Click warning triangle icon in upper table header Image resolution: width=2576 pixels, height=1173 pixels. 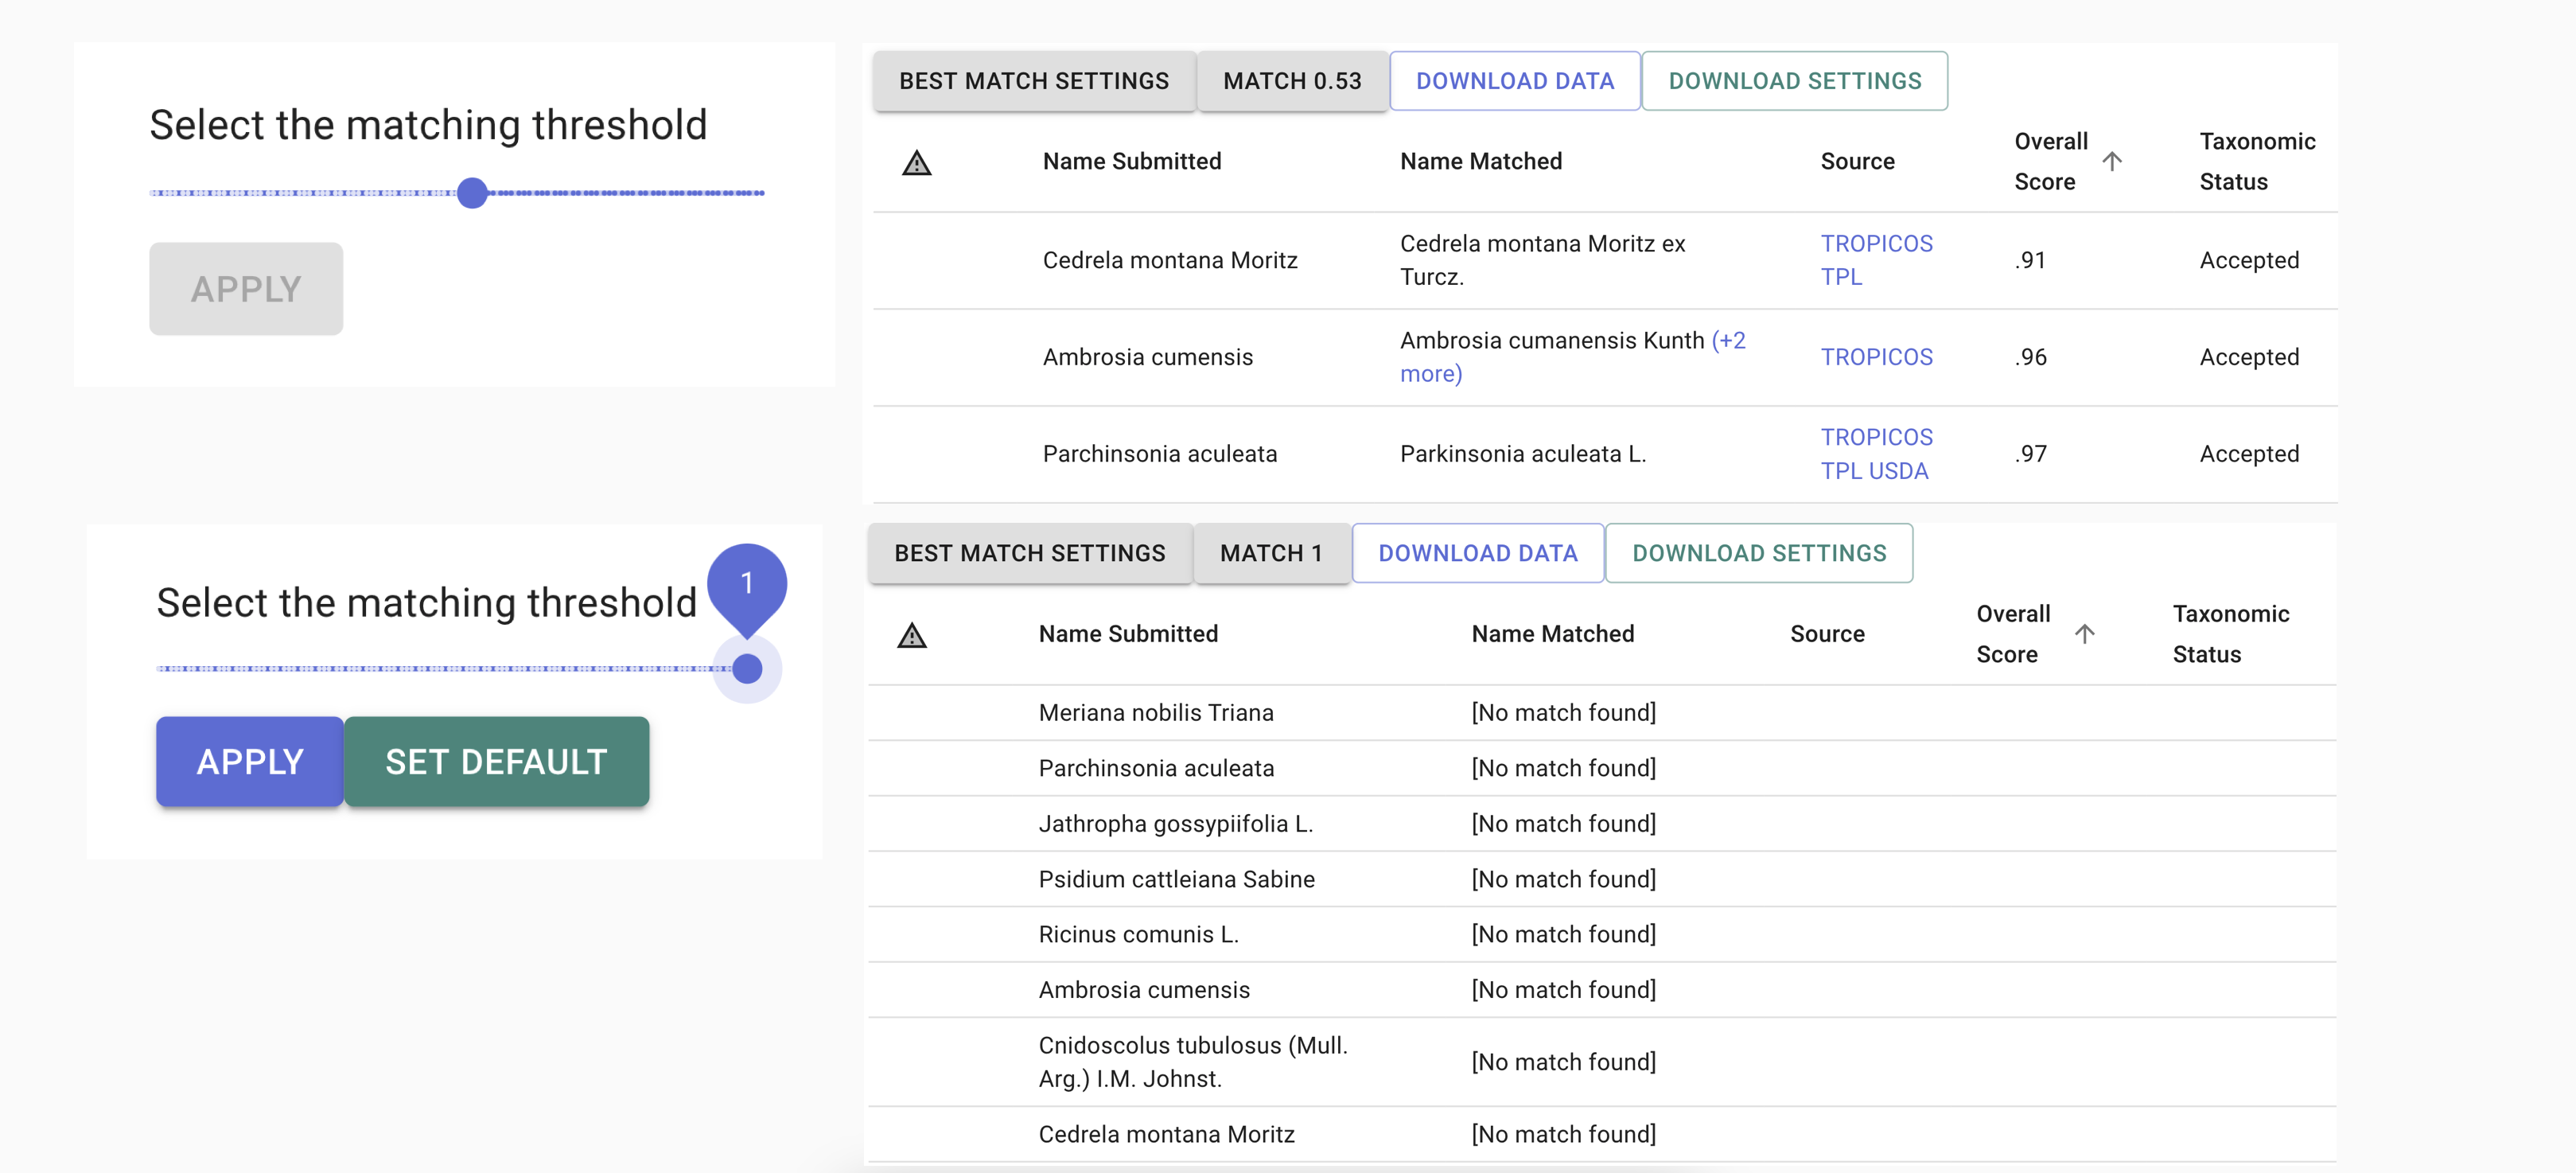pyautogui.click(x=916, y=162)
